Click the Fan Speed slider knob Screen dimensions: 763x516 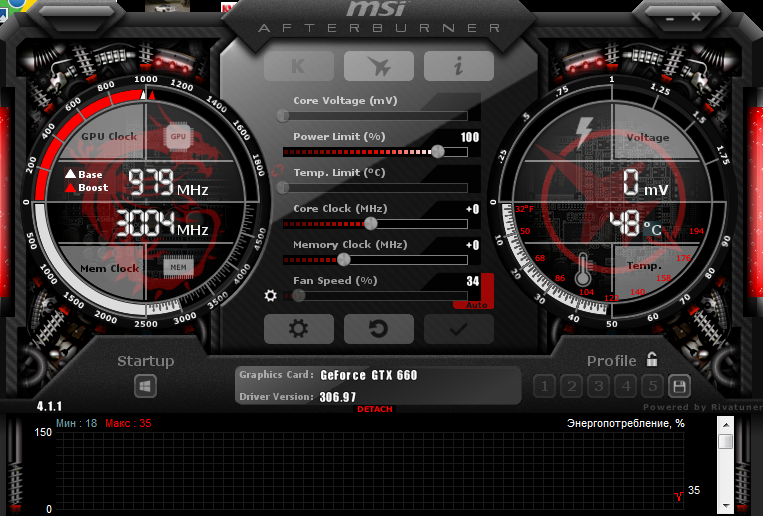(x=299, y=295)
